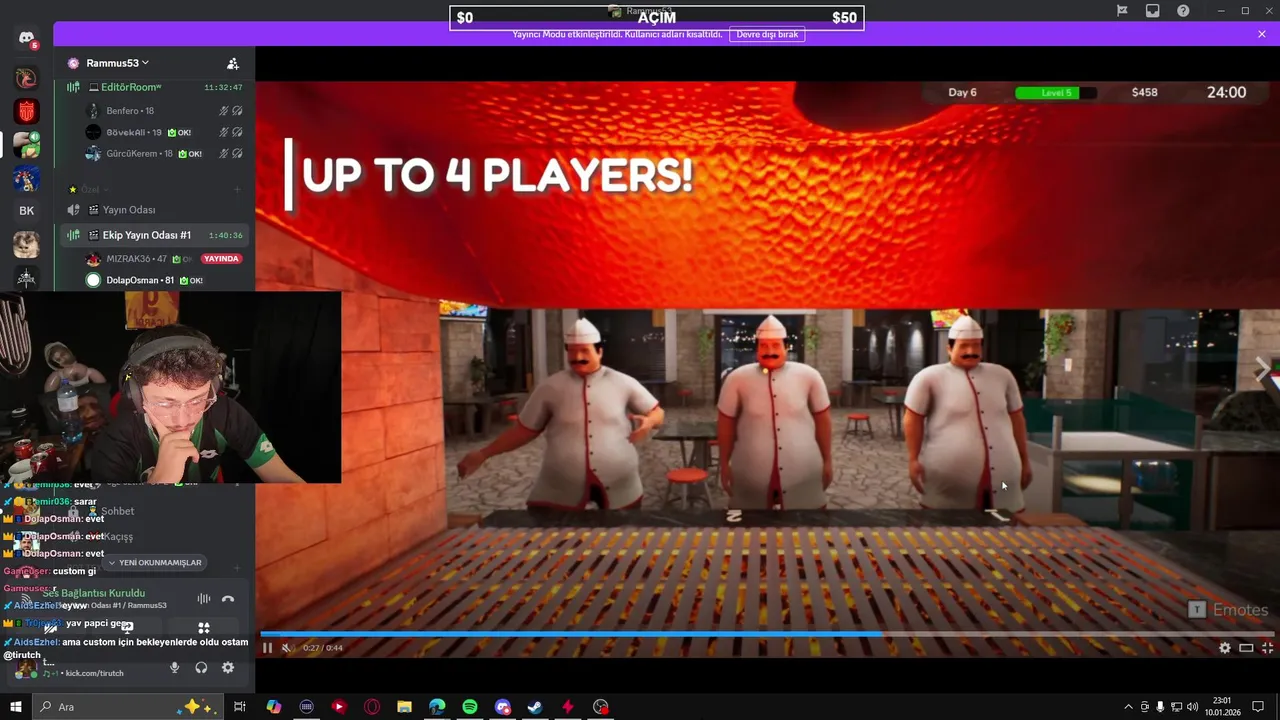1280x720 pixels.
Task: Open the clock and date flyout
Action: (x=1222, y=707)
